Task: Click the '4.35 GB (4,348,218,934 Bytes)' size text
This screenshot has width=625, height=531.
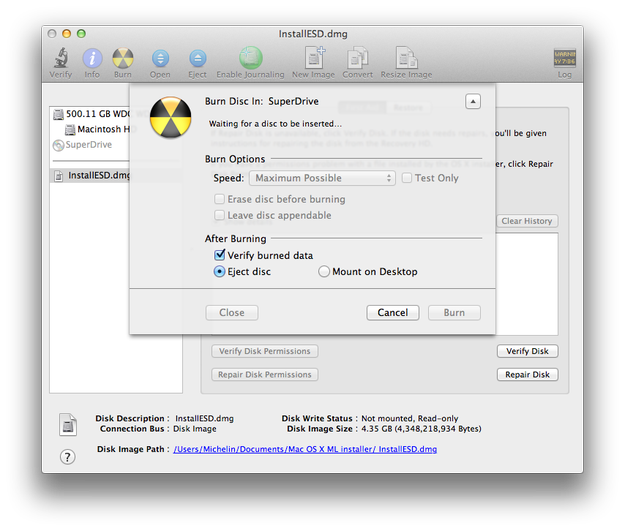Action: 421,429
